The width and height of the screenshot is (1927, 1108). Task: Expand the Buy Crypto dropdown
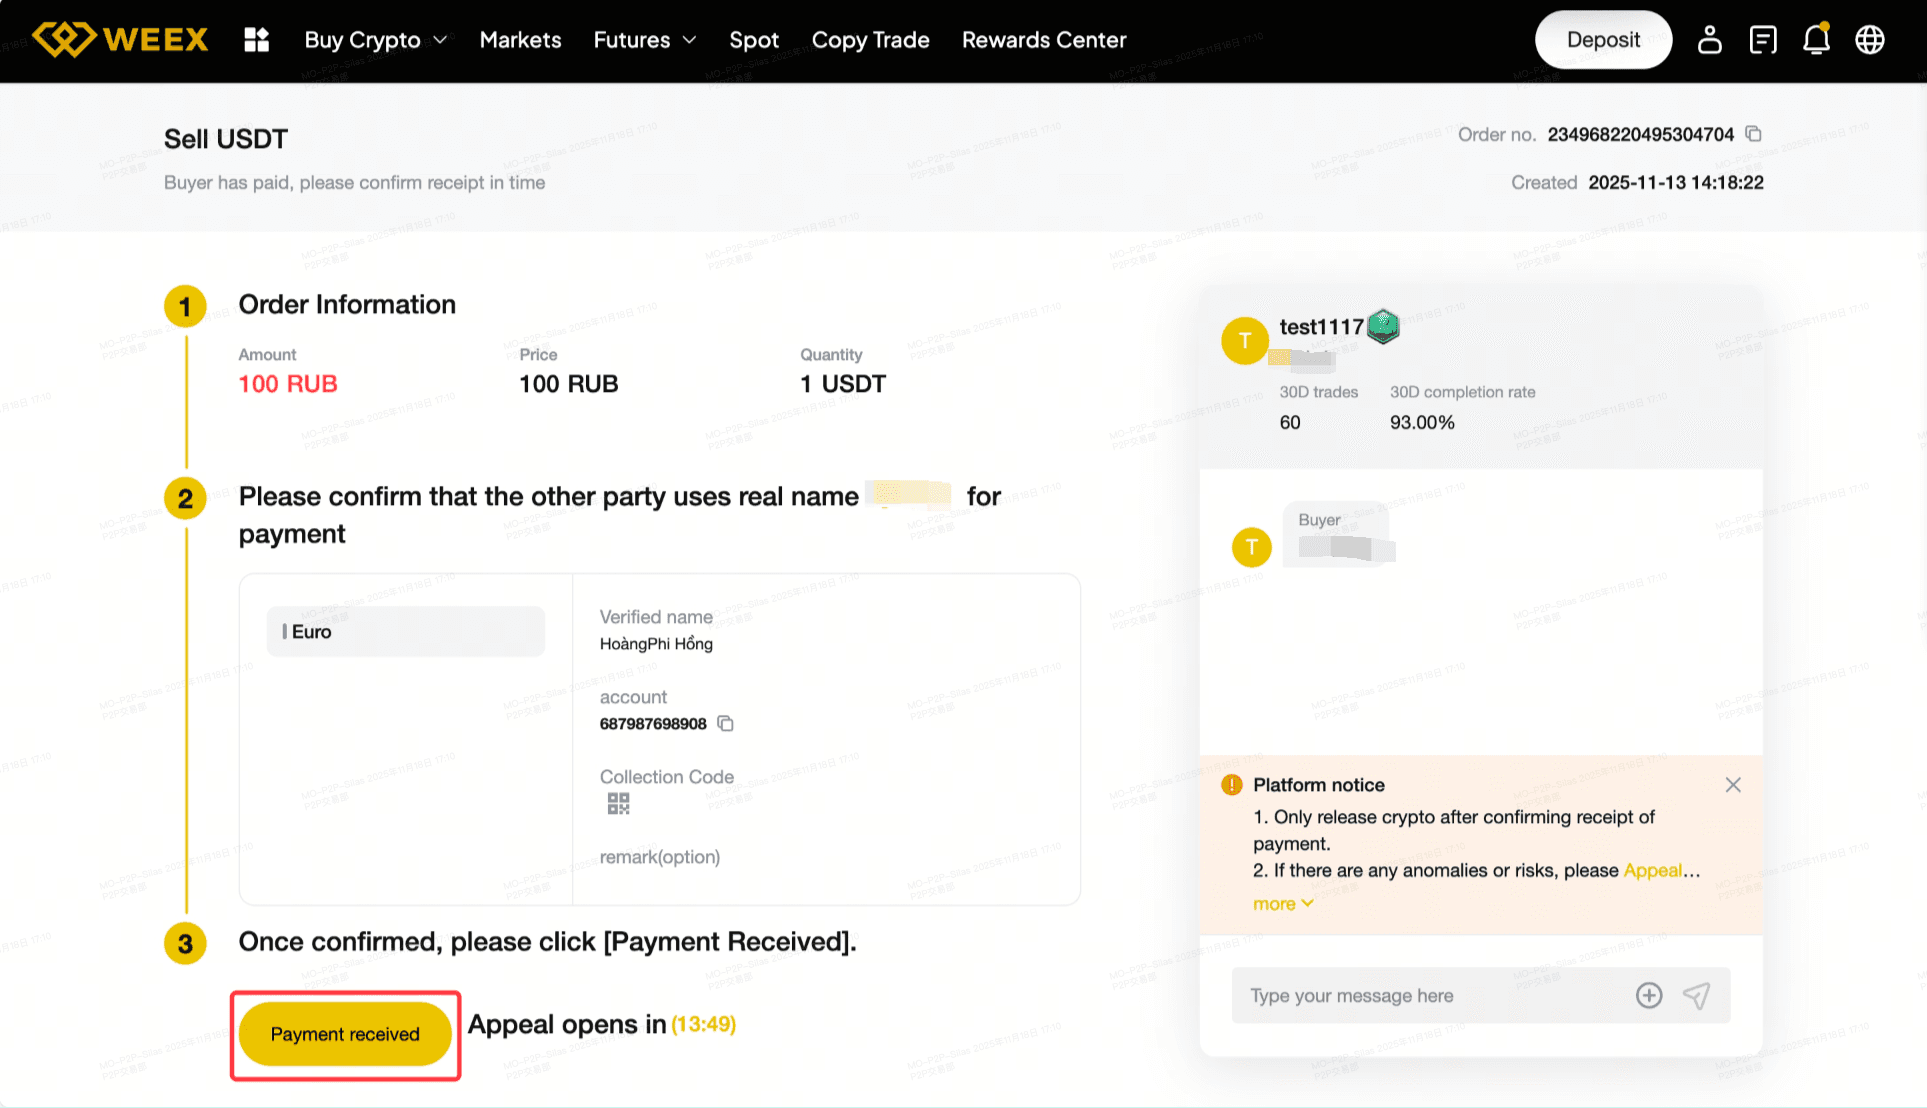375,40
